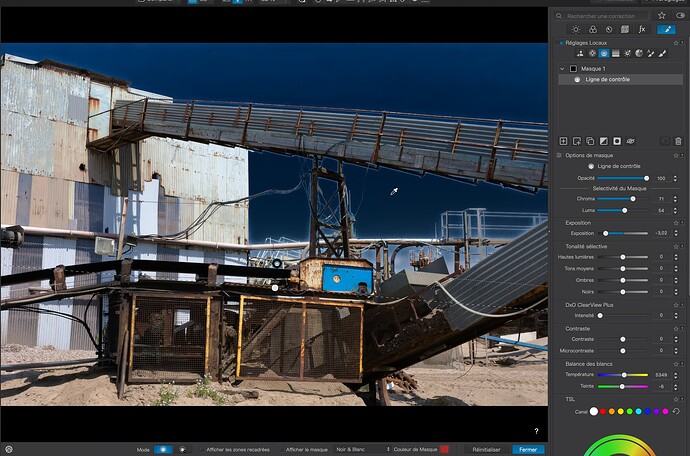Duplicate the selected mask
The image size is (690, 456).
tap(590, 141)
